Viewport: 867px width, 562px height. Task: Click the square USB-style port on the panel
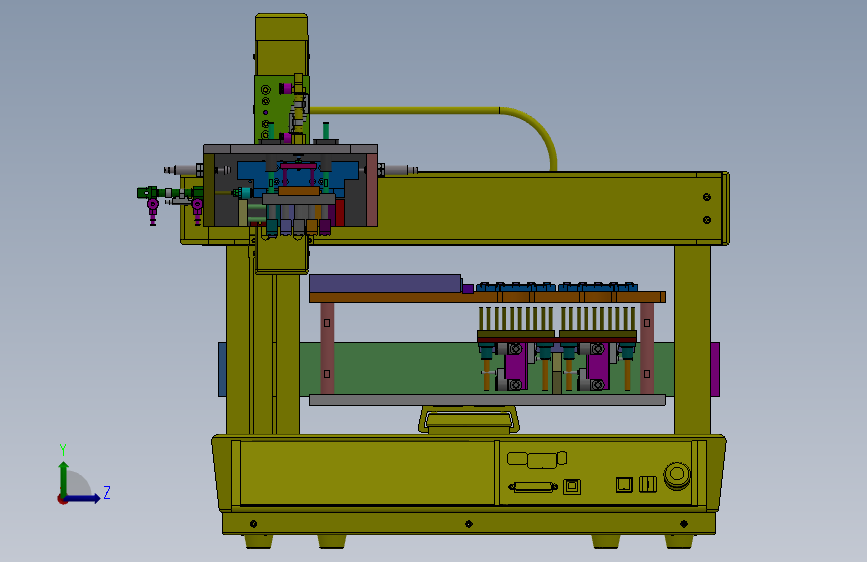[572, 487]
